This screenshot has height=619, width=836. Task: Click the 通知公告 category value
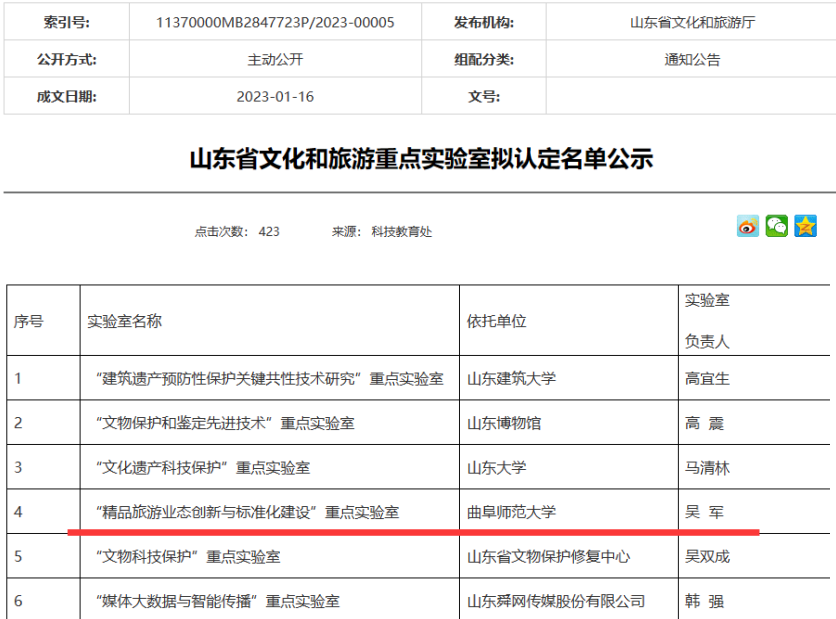691,59
